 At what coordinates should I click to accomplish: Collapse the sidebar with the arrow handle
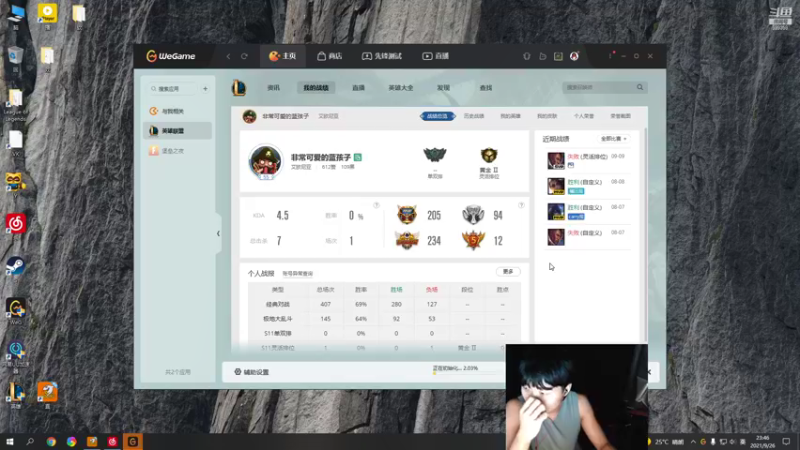[x=218, y=234]
